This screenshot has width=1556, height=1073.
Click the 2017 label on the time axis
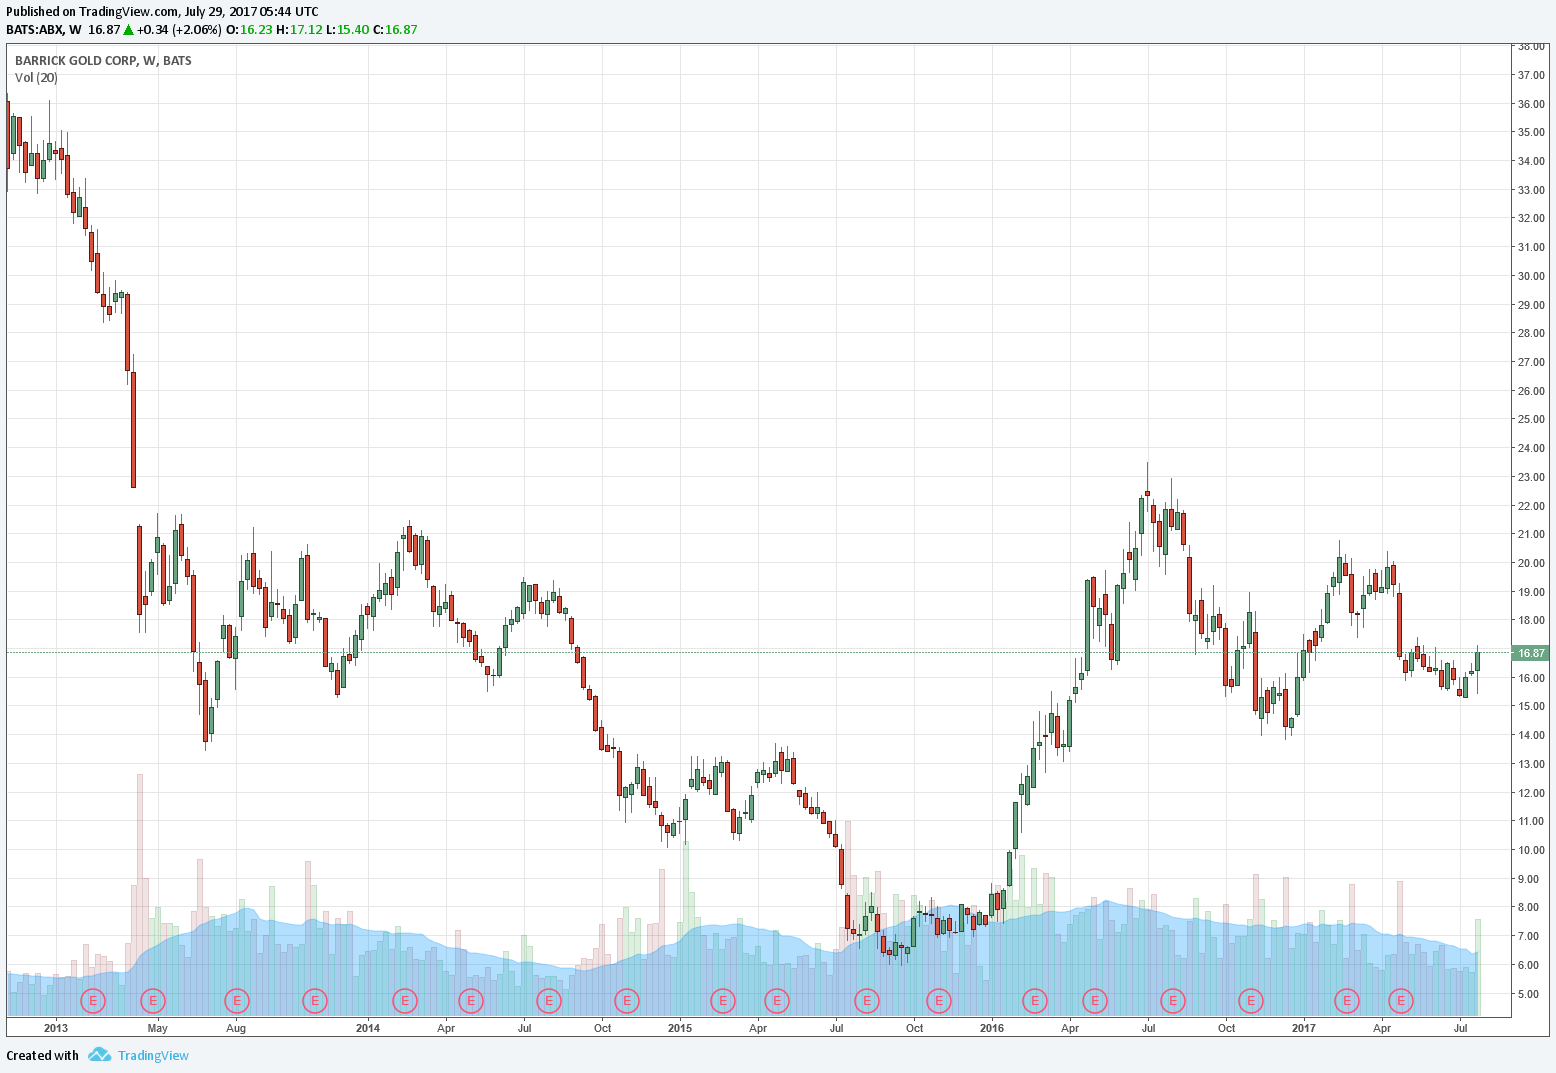pyautogui.click(x=1304, y=1027)
